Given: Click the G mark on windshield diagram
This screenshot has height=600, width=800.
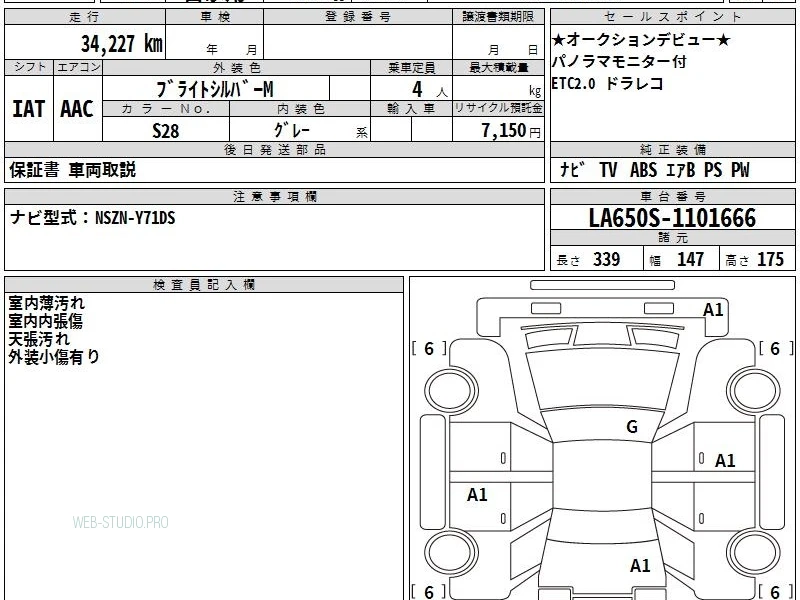Looking at the screenshot, I should point(632,427).
